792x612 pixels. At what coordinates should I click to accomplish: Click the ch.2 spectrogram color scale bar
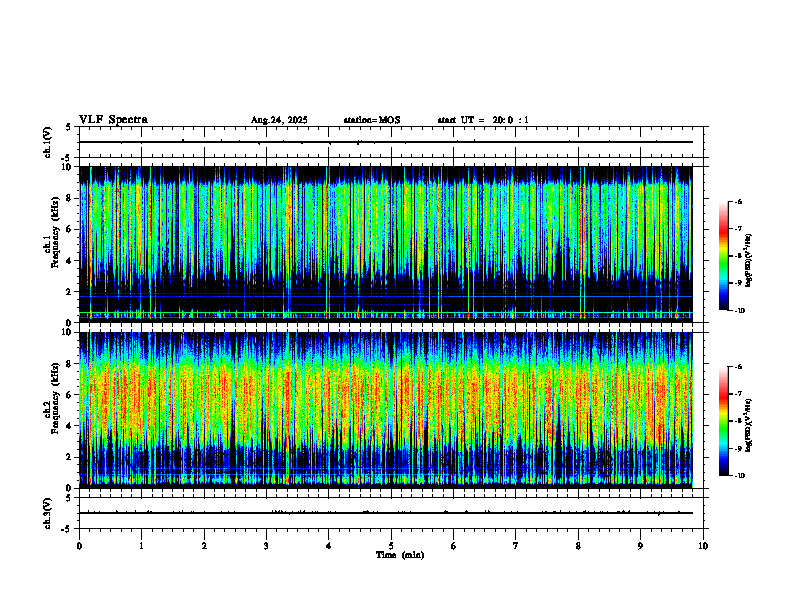click(x=723, y=421)
